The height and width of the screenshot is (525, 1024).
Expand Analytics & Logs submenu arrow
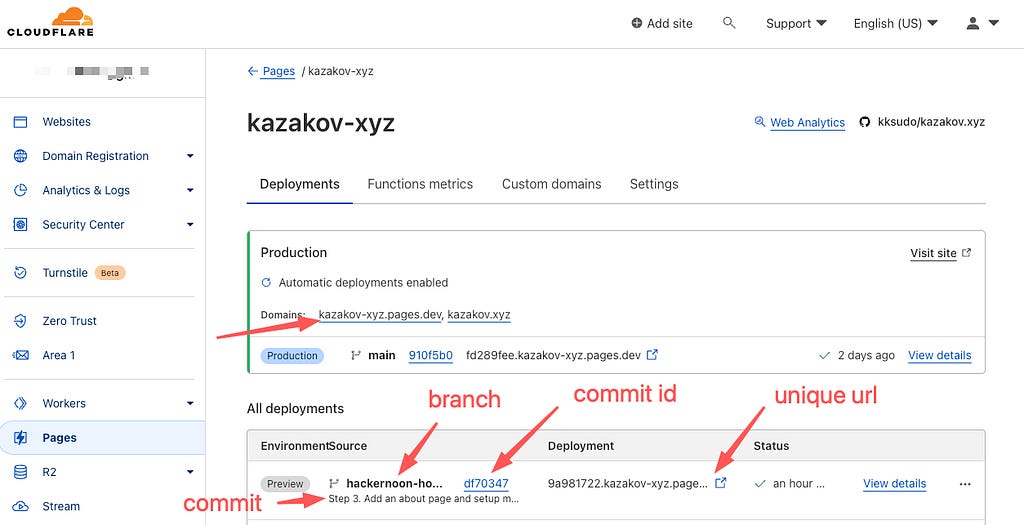coord(190,190)
